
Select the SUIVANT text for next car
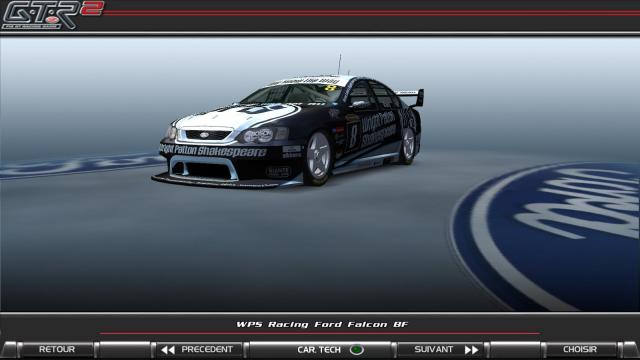point(433,349)
